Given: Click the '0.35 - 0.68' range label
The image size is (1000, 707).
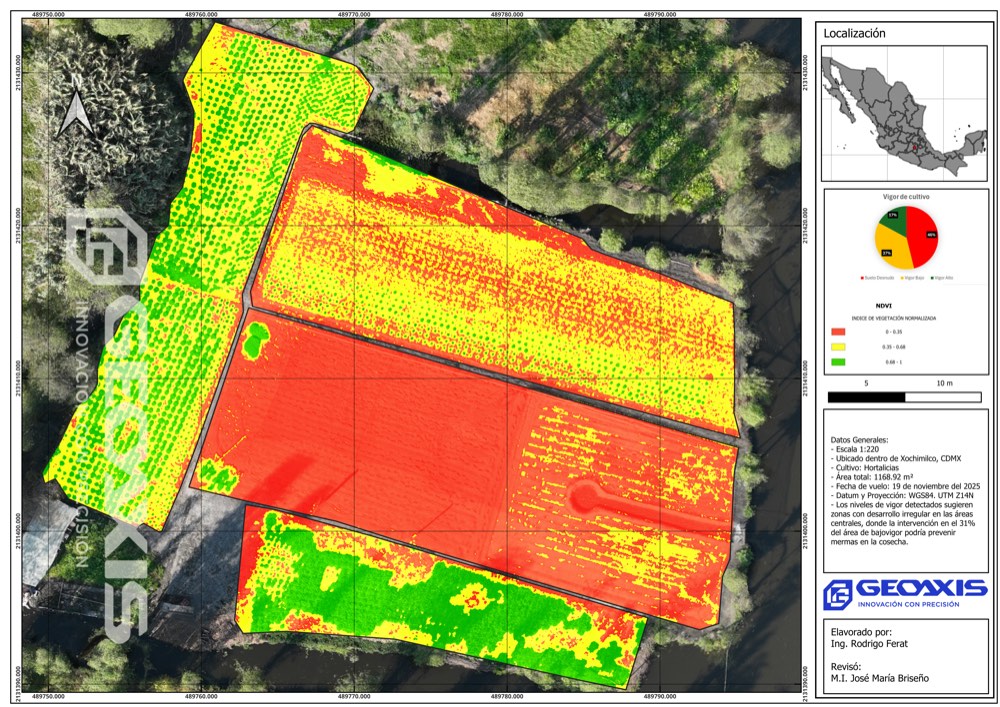Looking at the screenshot, I should pyautogui.click(x=893, y=347).
